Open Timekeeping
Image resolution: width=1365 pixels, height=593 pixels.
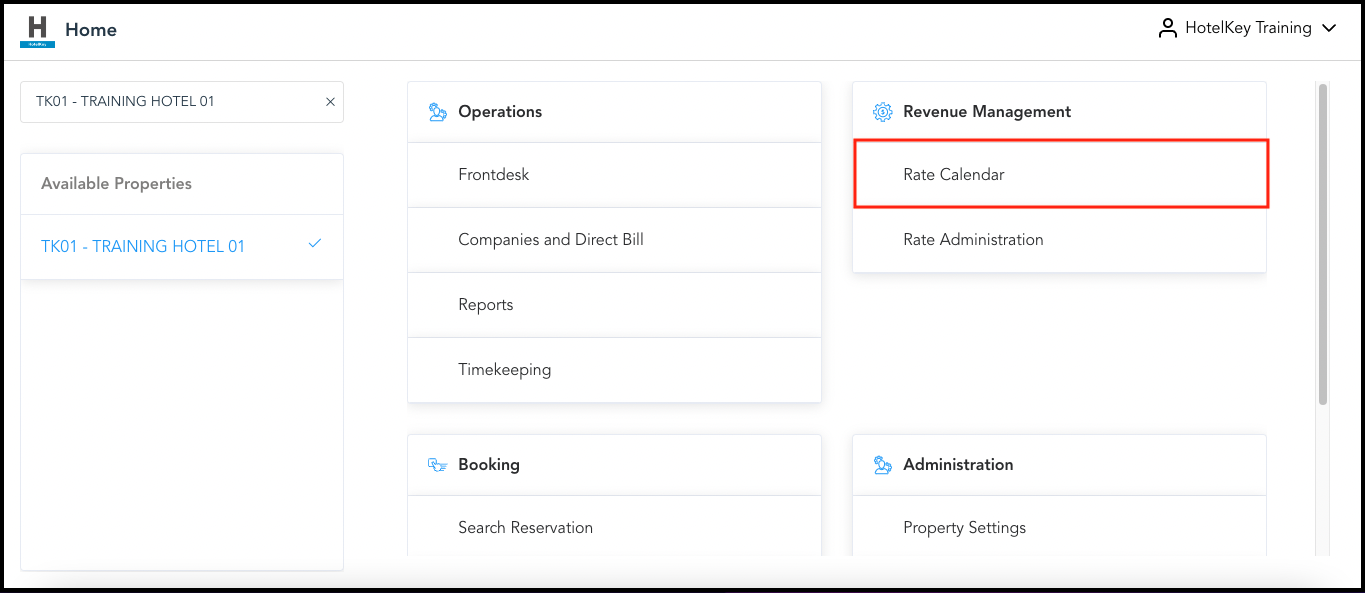pyautogui.click(x=504, y=370)
